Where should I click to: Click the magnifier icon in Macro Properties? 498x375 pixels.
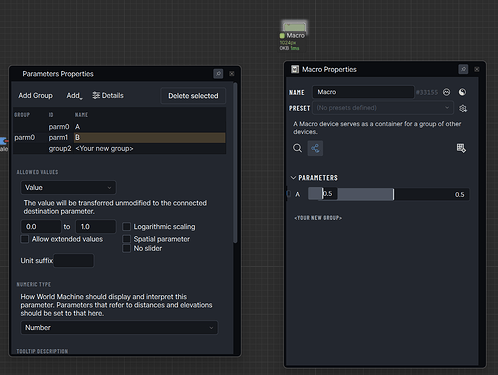tap(297, 148)
